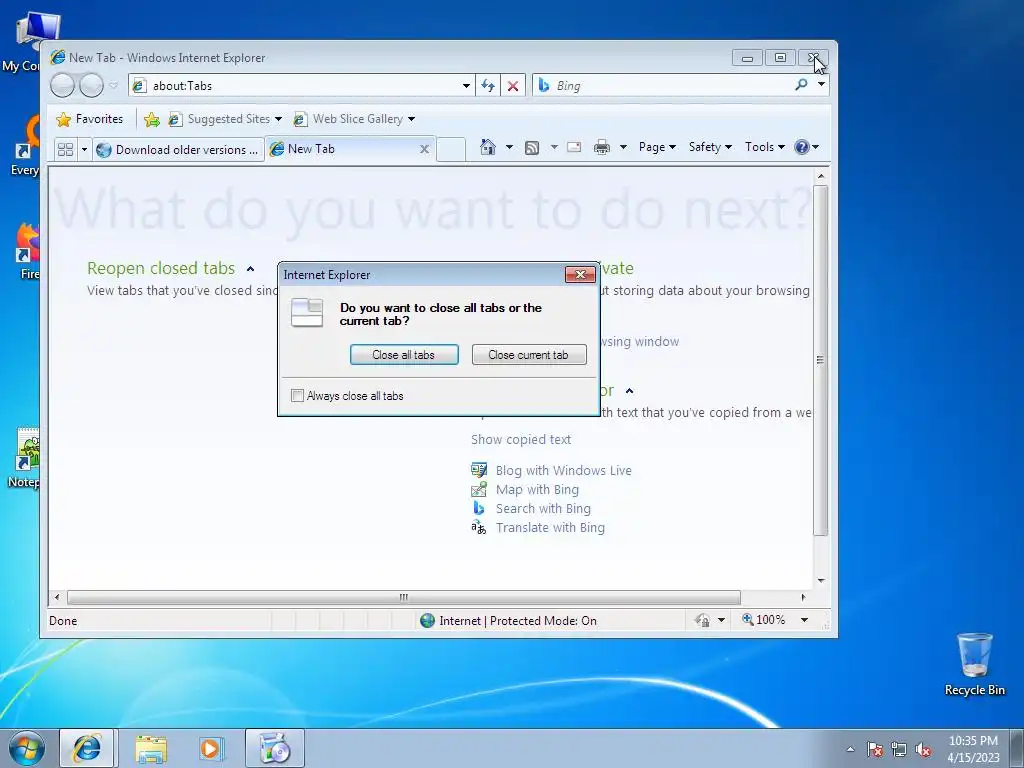The image size is (1024, 768).
Task: Click Translate with Bing link
Action: pyautogui.click(x=550, y=527)
